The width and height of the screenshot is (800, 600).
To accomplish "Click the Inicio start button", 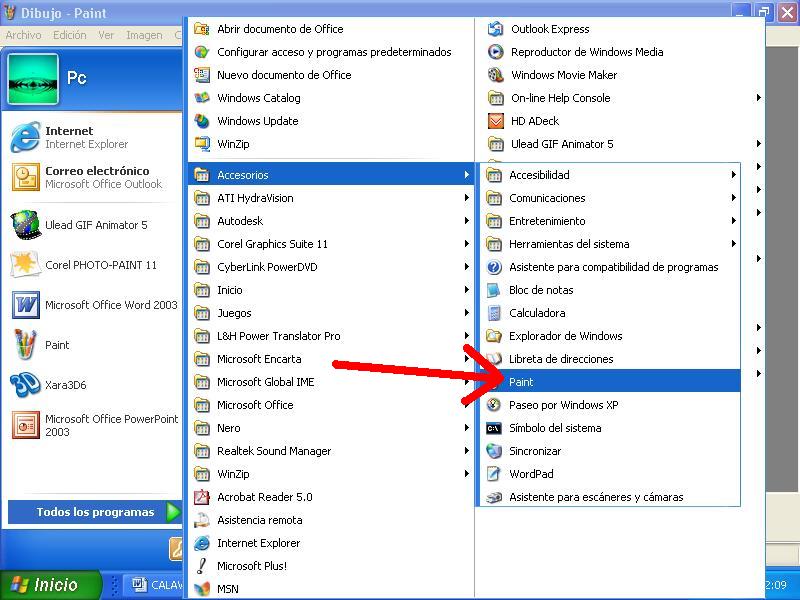I will 50,584.
